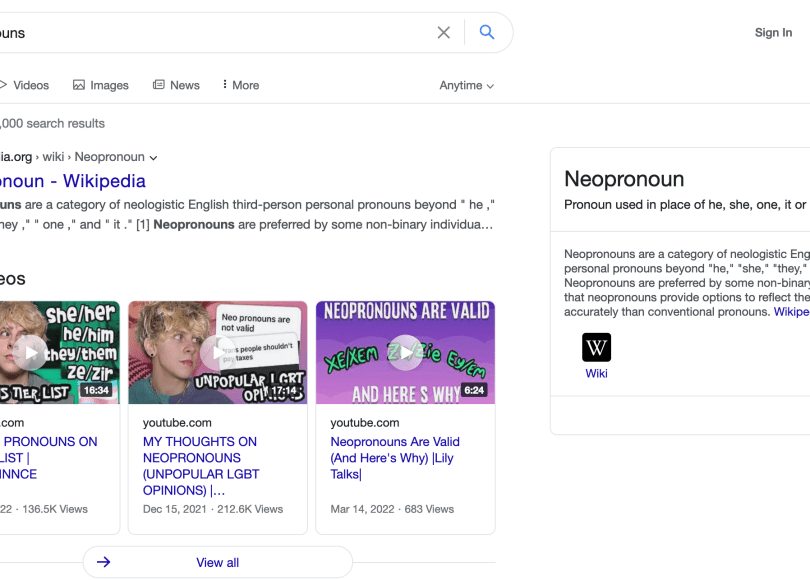Screen dimensions: 810x580
Task: Click View all videos button
Action: pyautogui.click(x=217, y=562)
